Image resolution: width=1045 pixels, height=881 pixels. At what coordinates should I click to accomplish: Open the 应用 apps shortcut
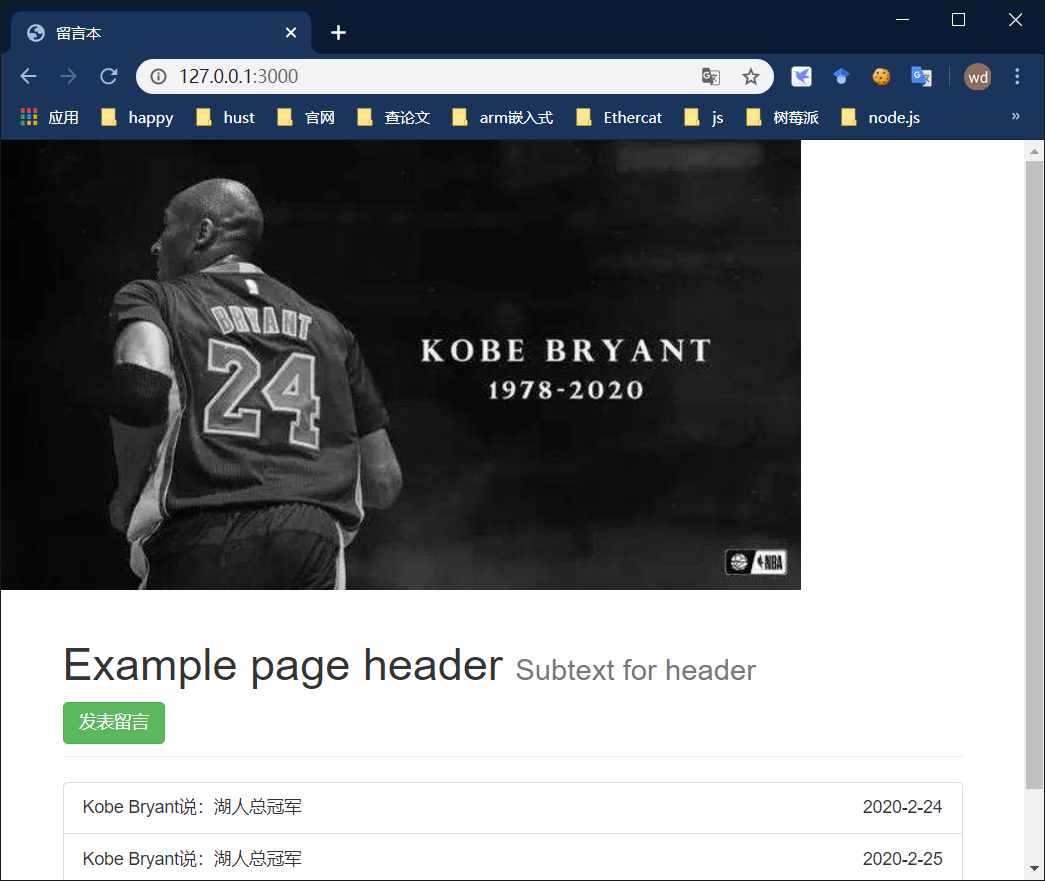(x=50, y=118)
